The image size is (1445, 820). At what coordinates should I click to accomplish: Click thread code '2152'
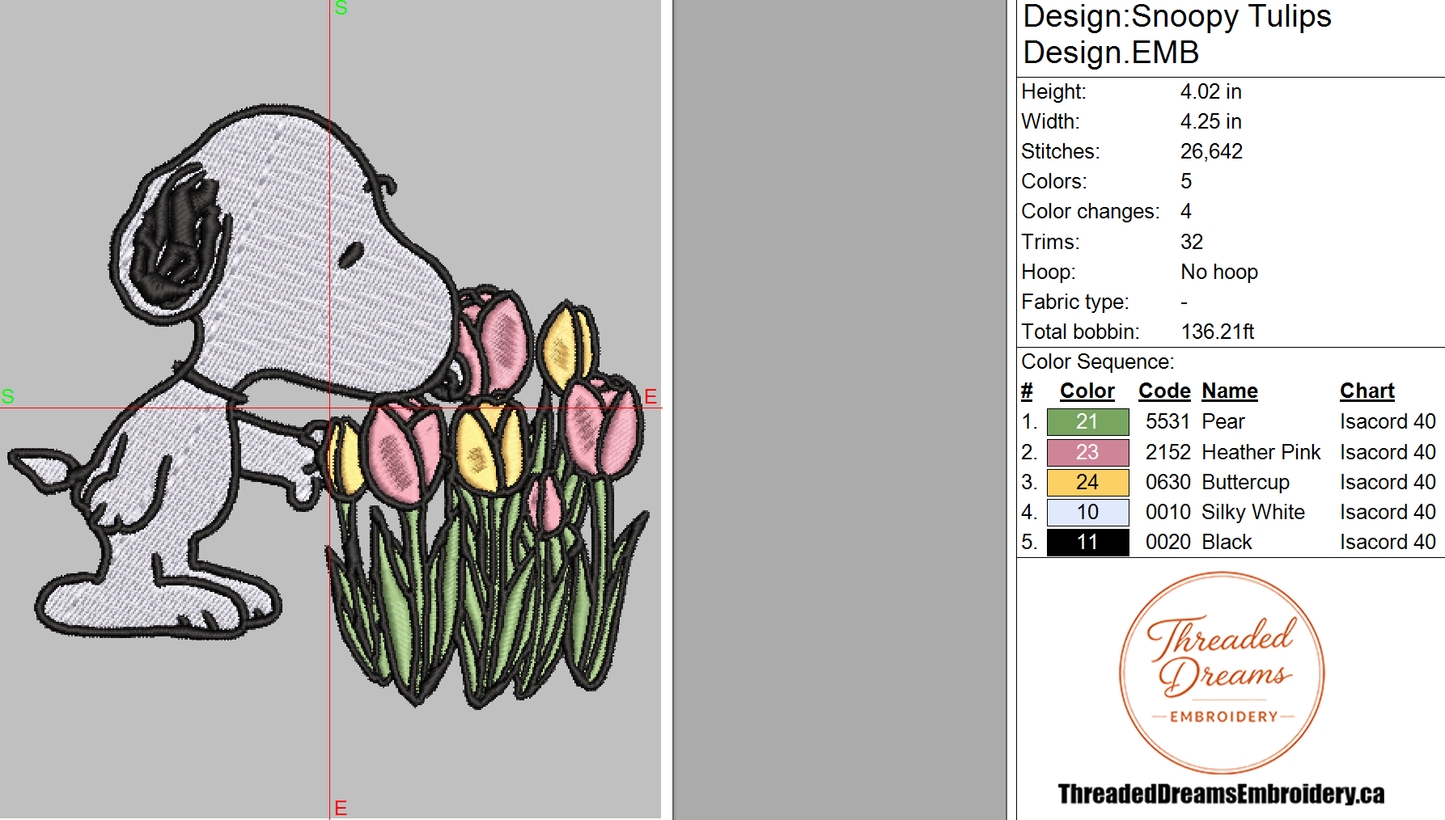coord(1168,452)
